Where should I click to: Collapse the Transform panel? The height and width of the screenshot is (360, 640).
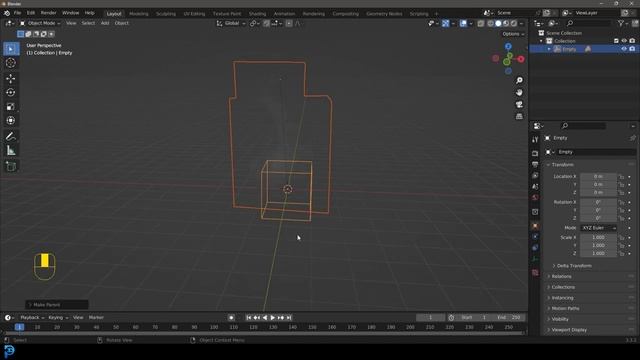click(x=562, y=164)
